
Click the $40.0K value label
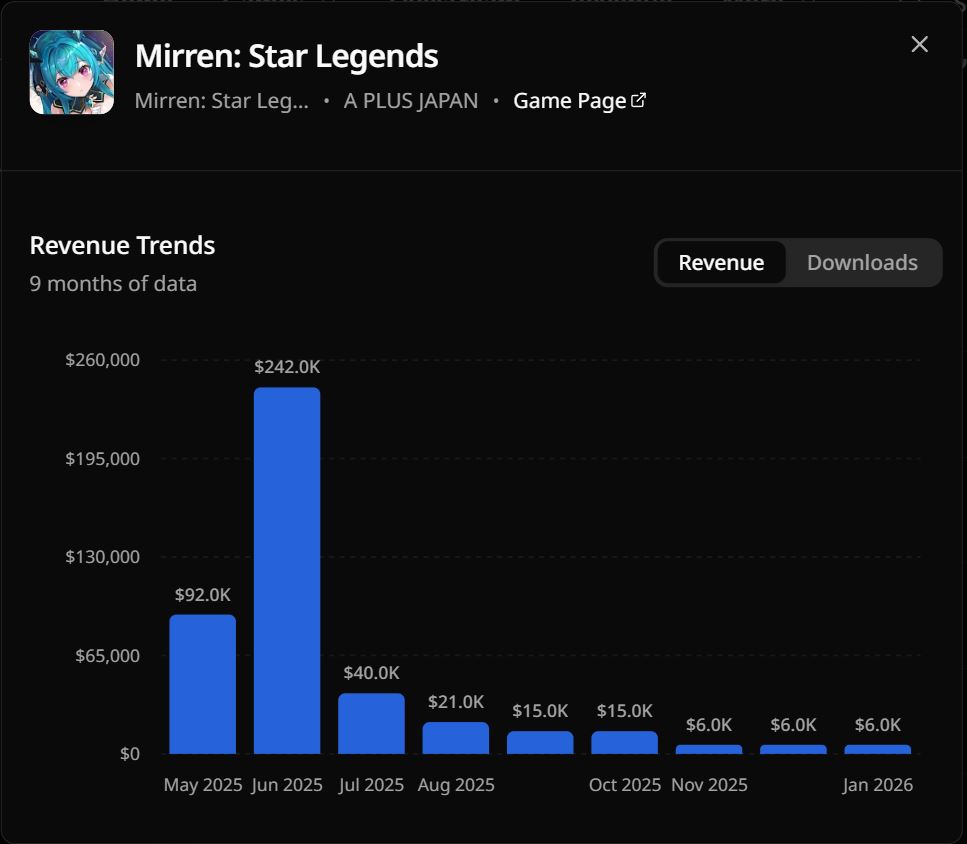point(371,673)
